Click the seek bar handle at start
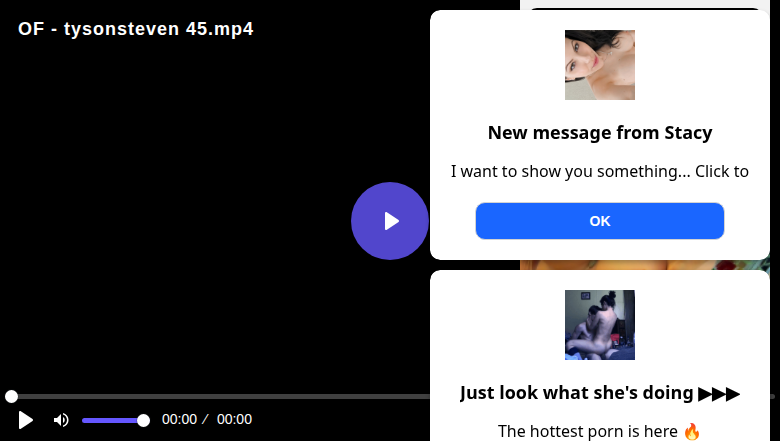 (11, 397)
